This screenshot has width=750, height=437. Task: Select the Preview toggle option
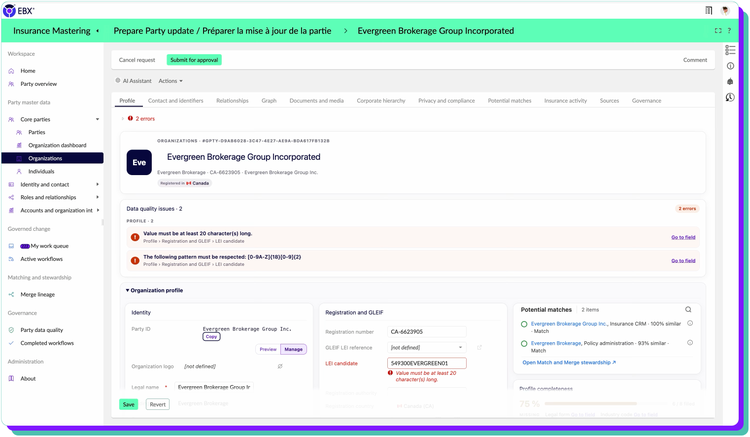point(268,350)
